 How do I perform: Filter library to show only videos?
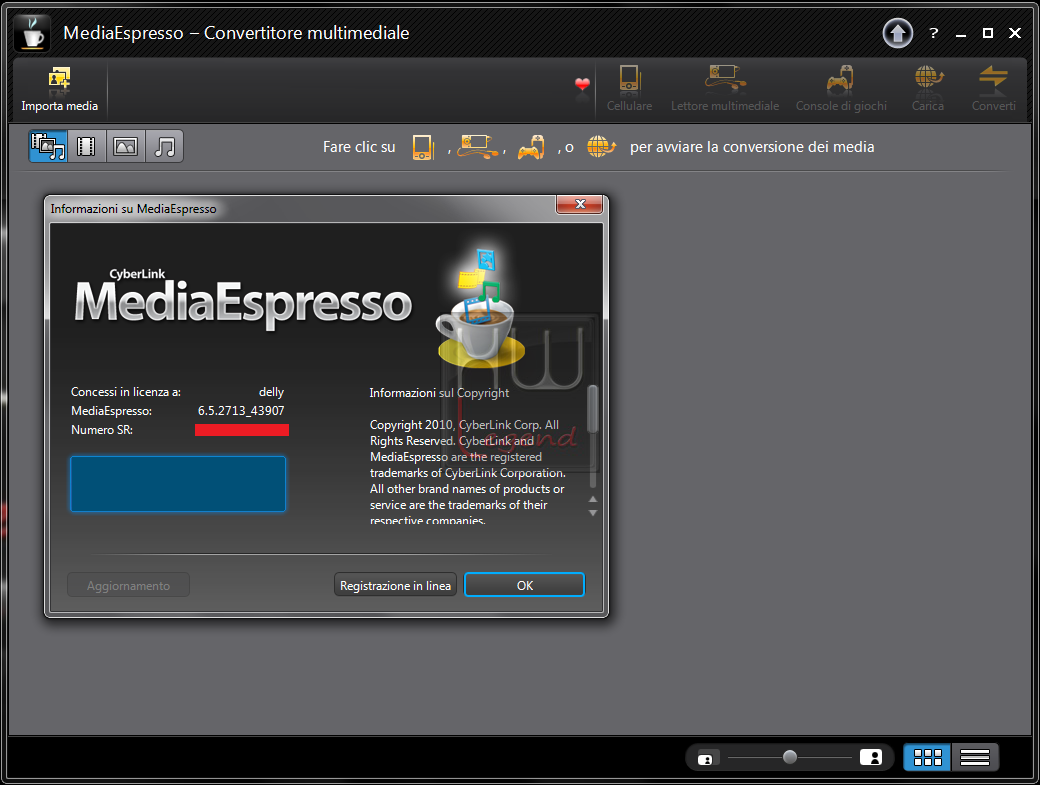tap(86, 146)
